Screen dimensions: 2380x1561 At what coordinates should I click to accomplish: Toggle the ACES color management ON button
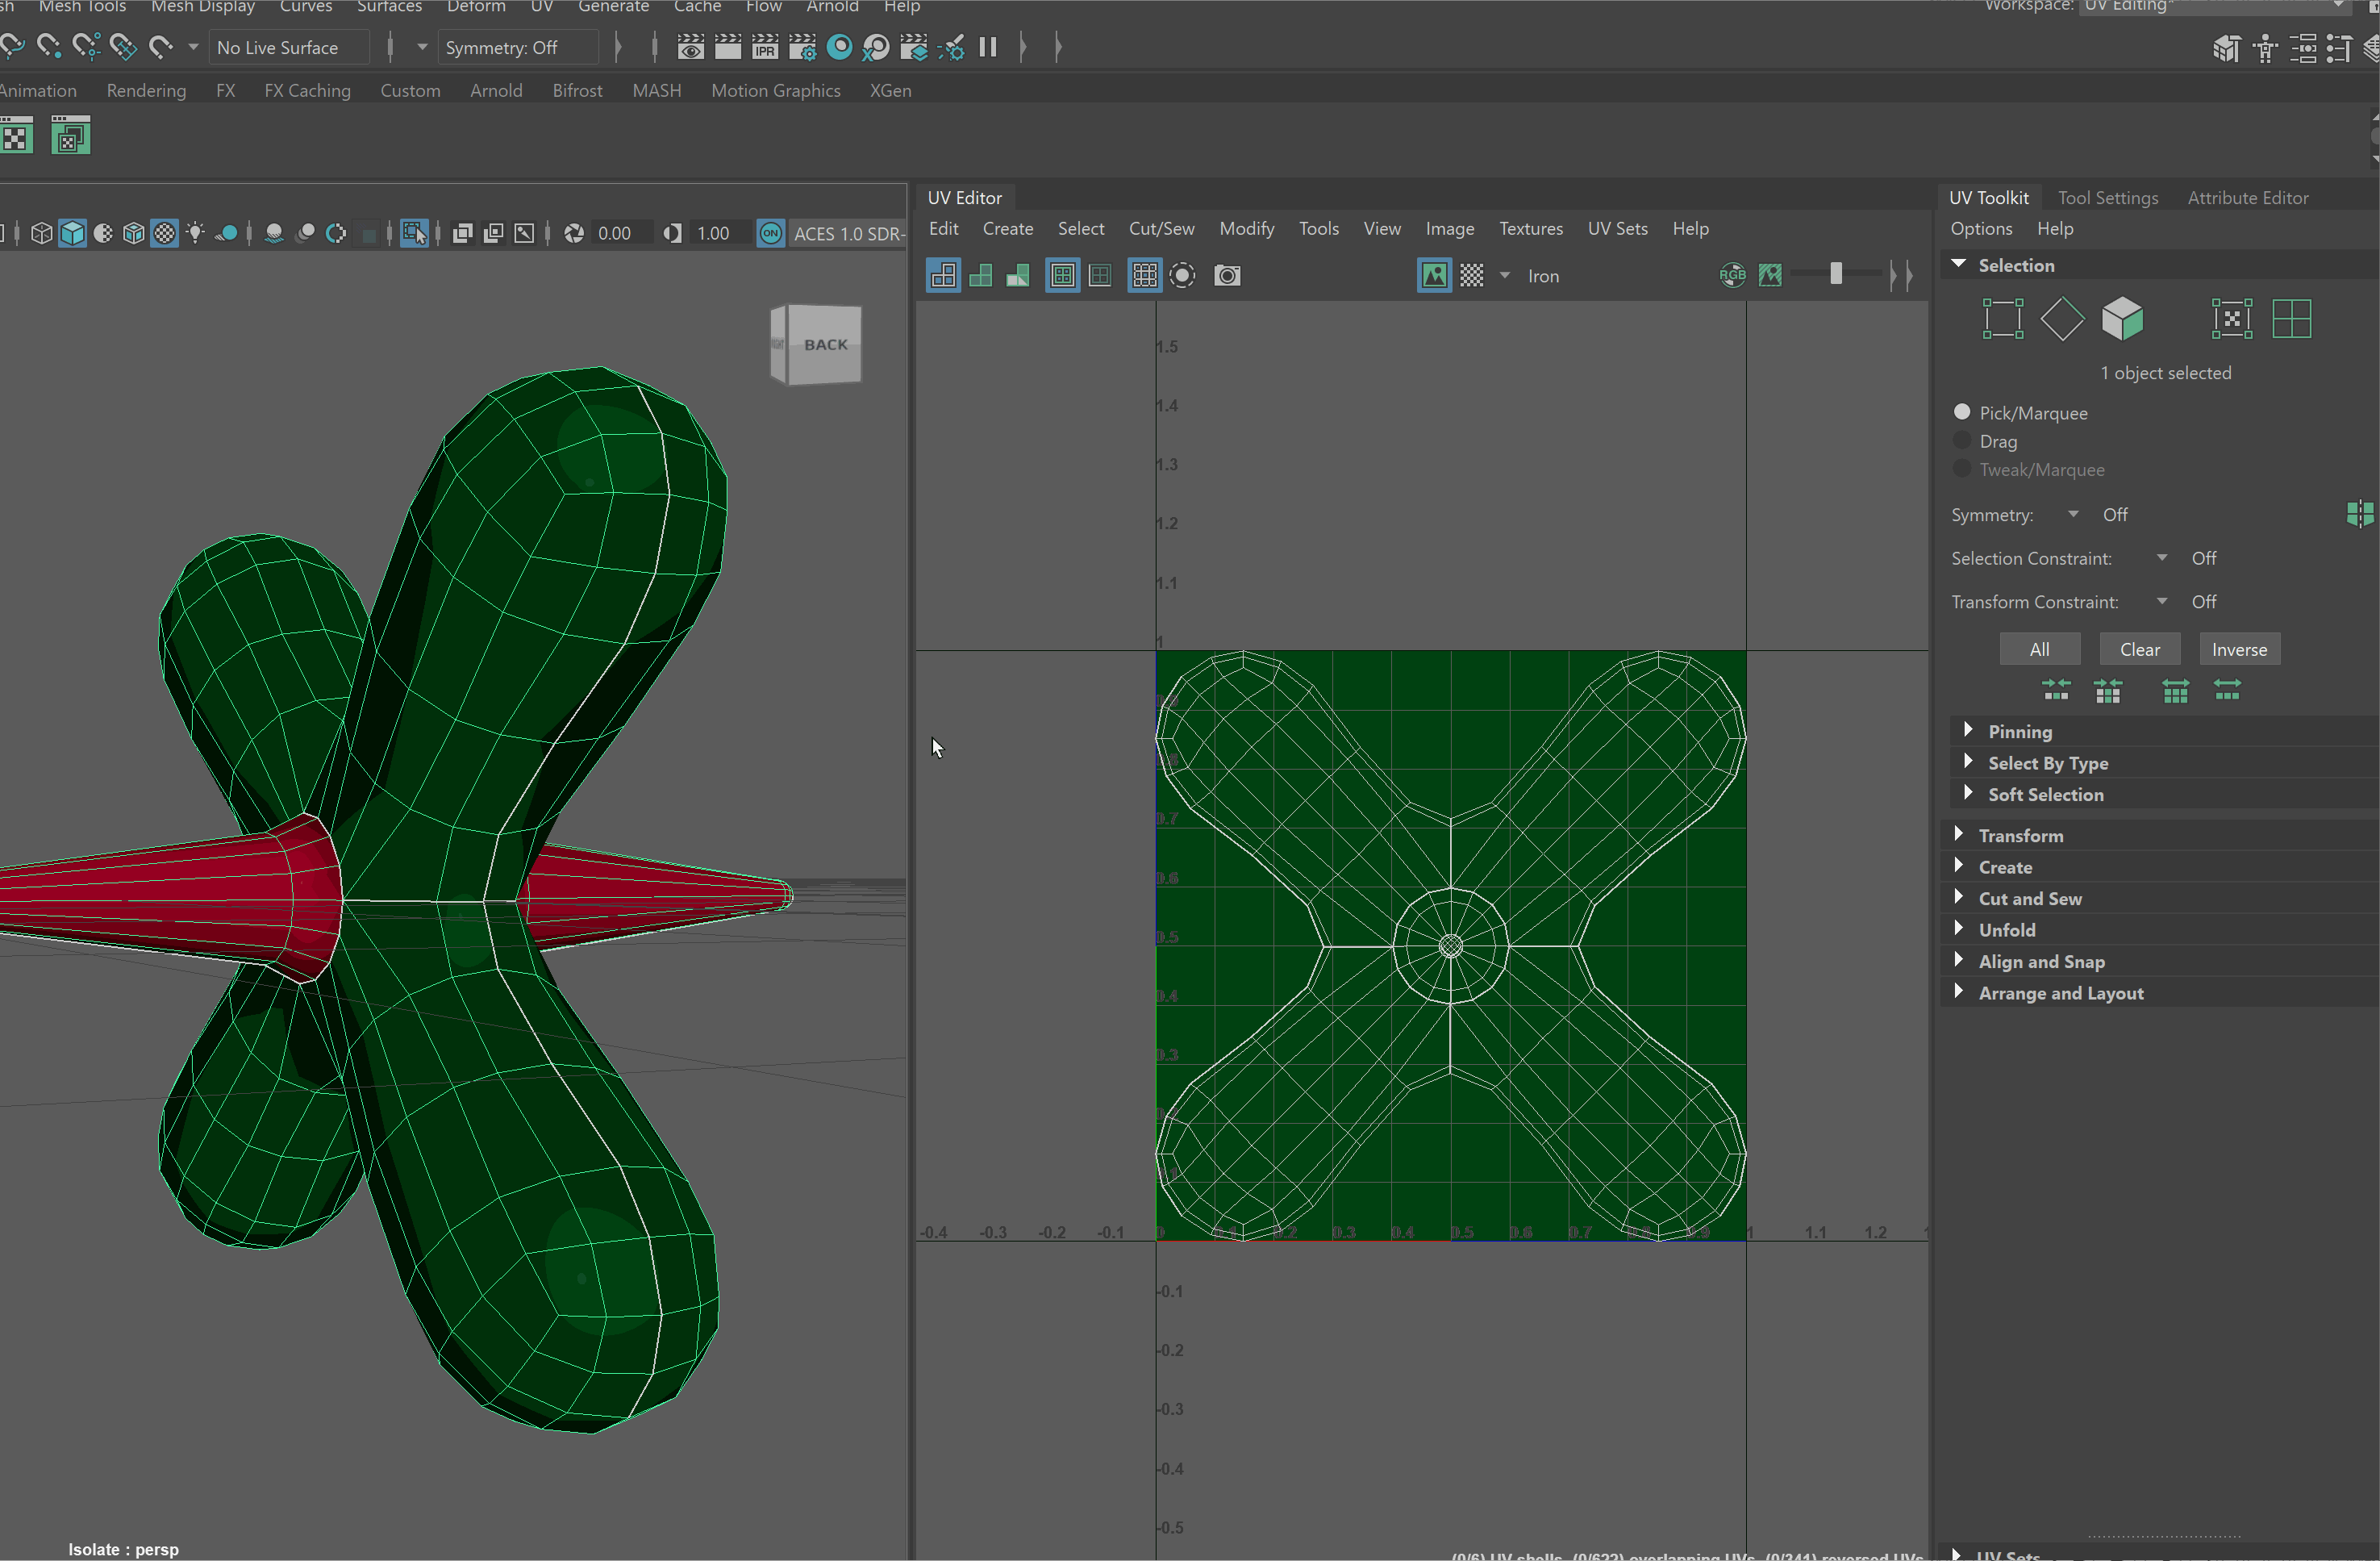770,233
